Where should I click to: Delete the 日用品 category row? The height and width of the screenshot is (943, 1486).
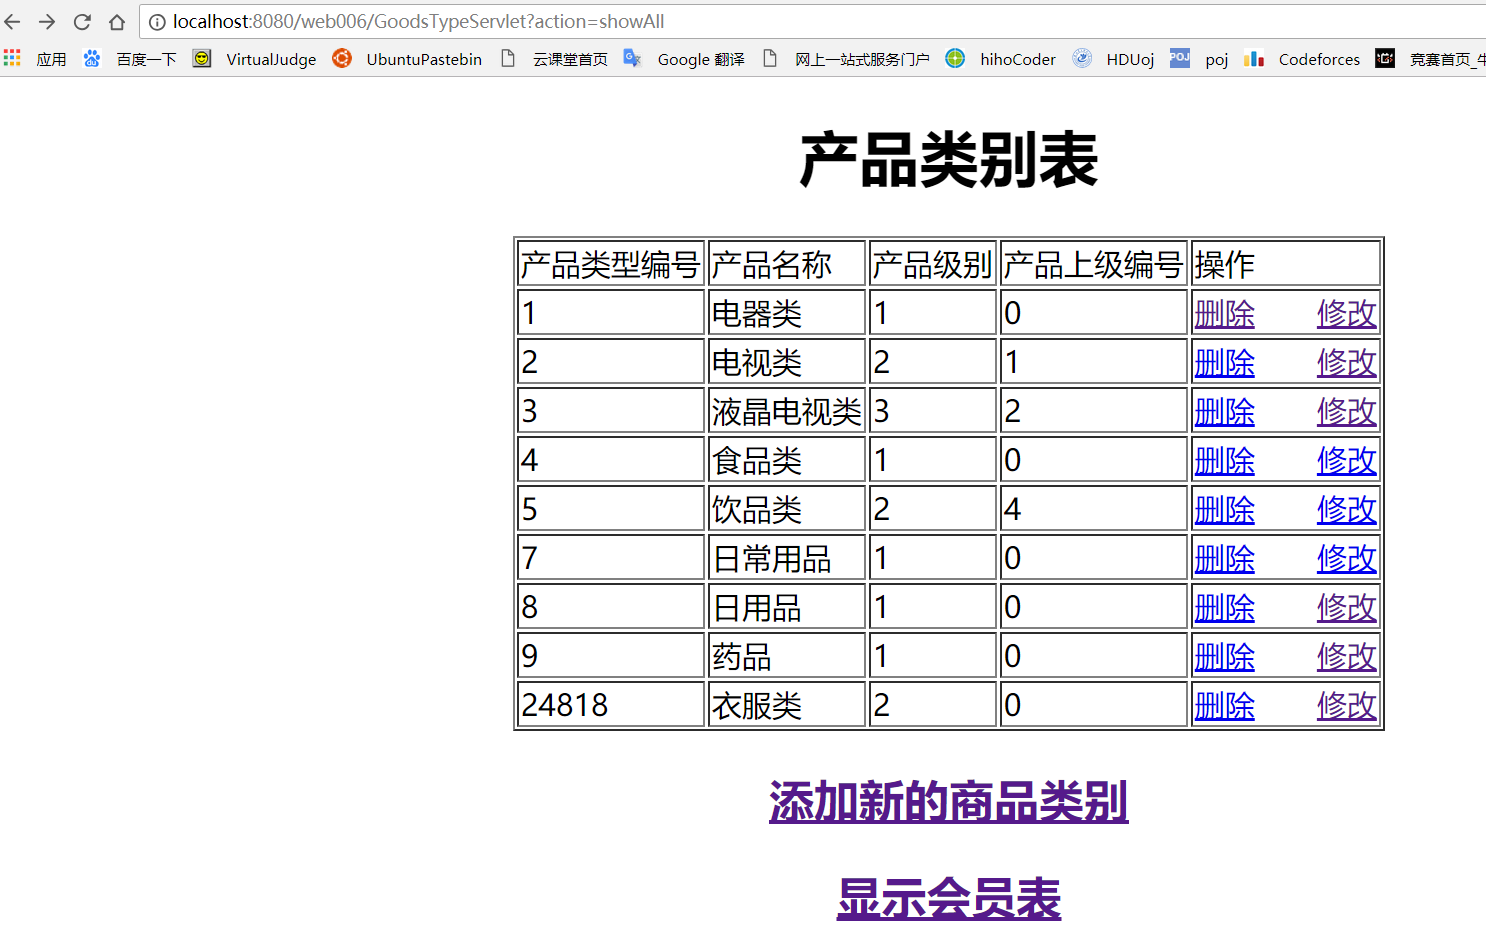coord(1224,608)
